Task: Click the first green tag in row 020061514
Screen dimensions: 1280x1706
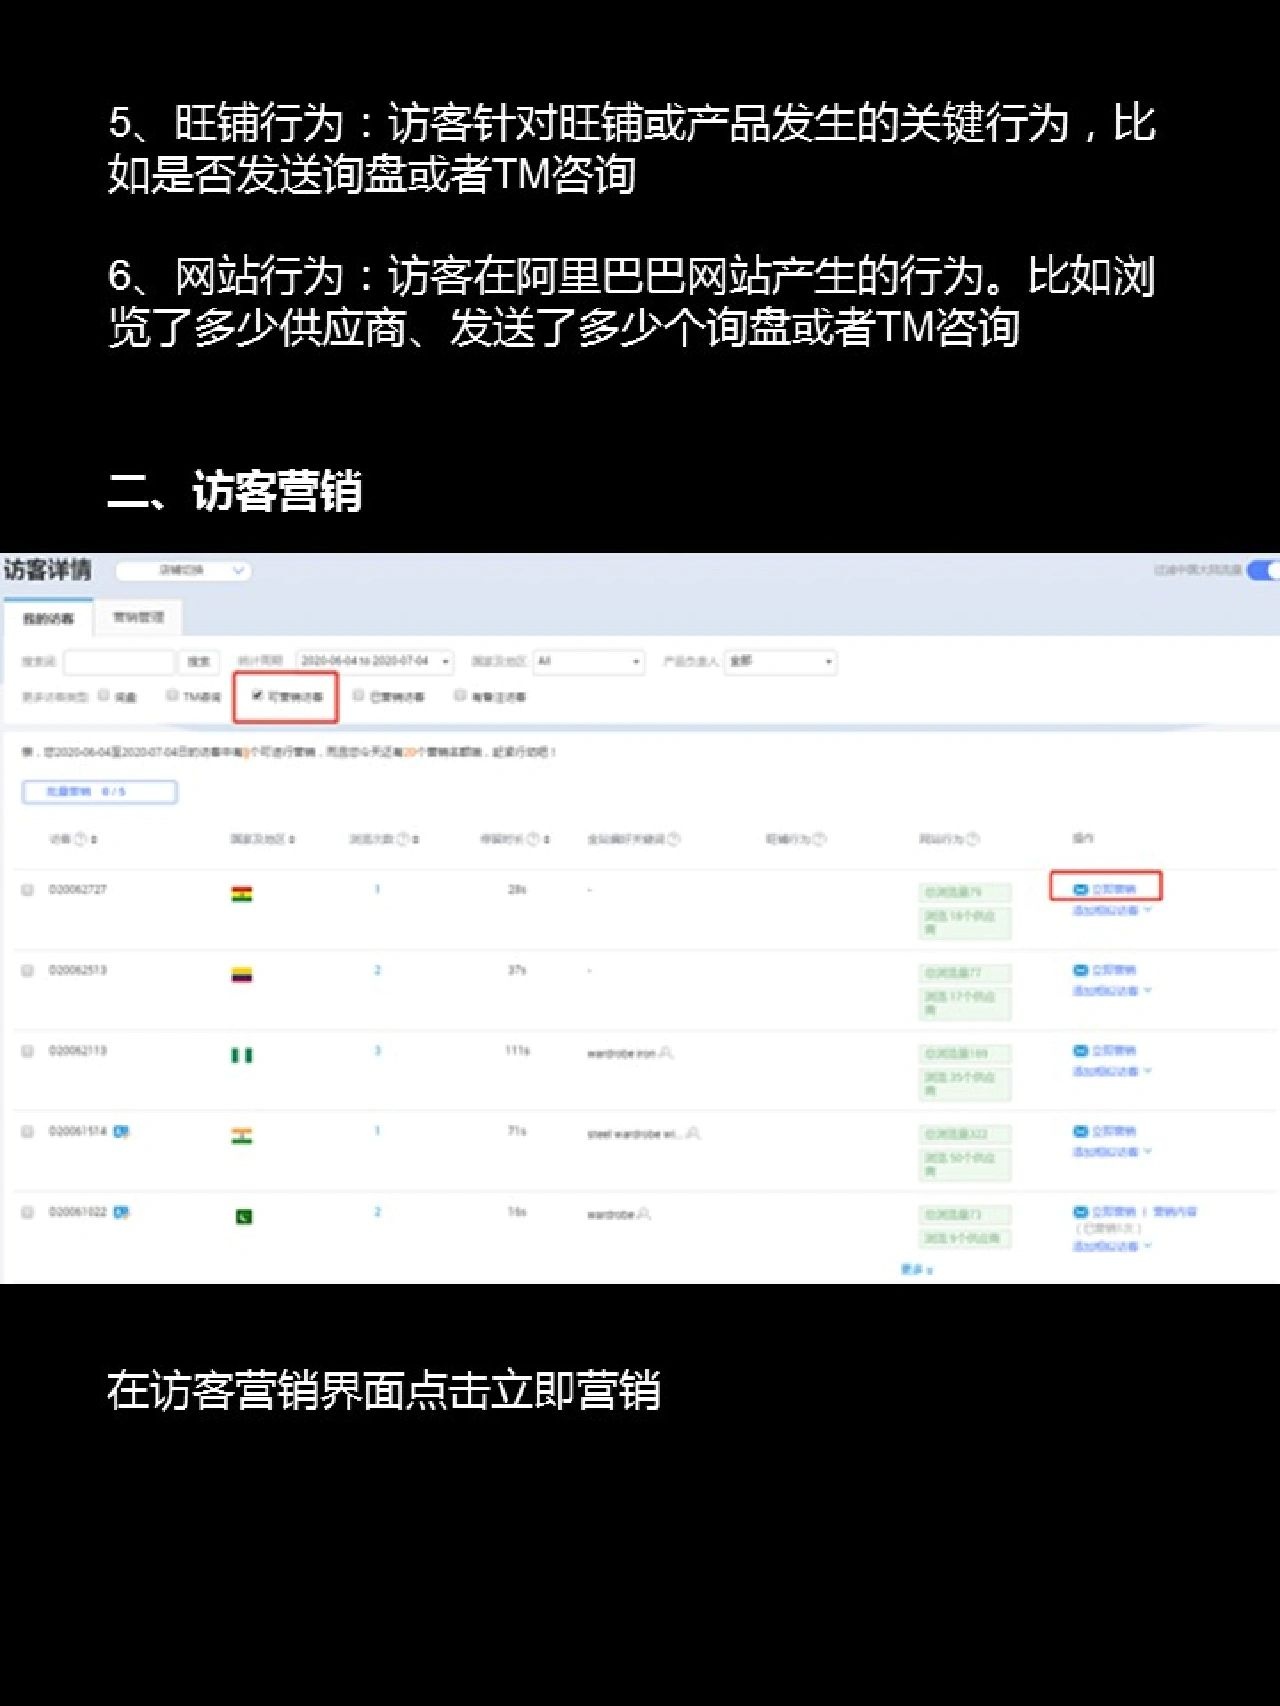Action: [x=966, y=1135]
